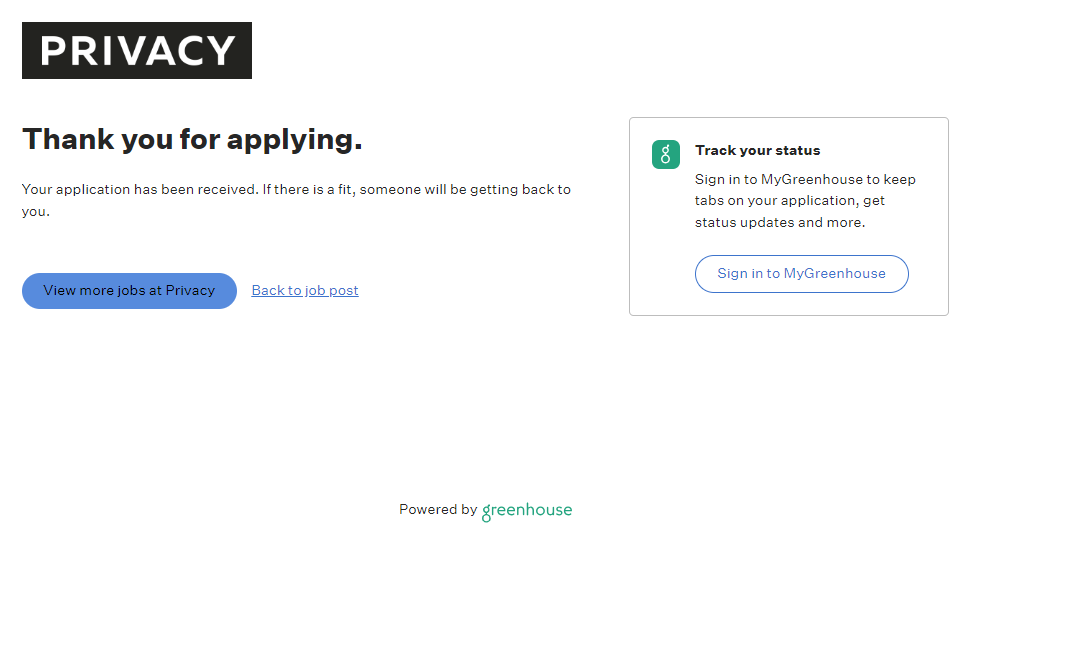Click the greenhouse wordmark logo in the footer
Screen dimensions: 1078x652
[527, 510]
